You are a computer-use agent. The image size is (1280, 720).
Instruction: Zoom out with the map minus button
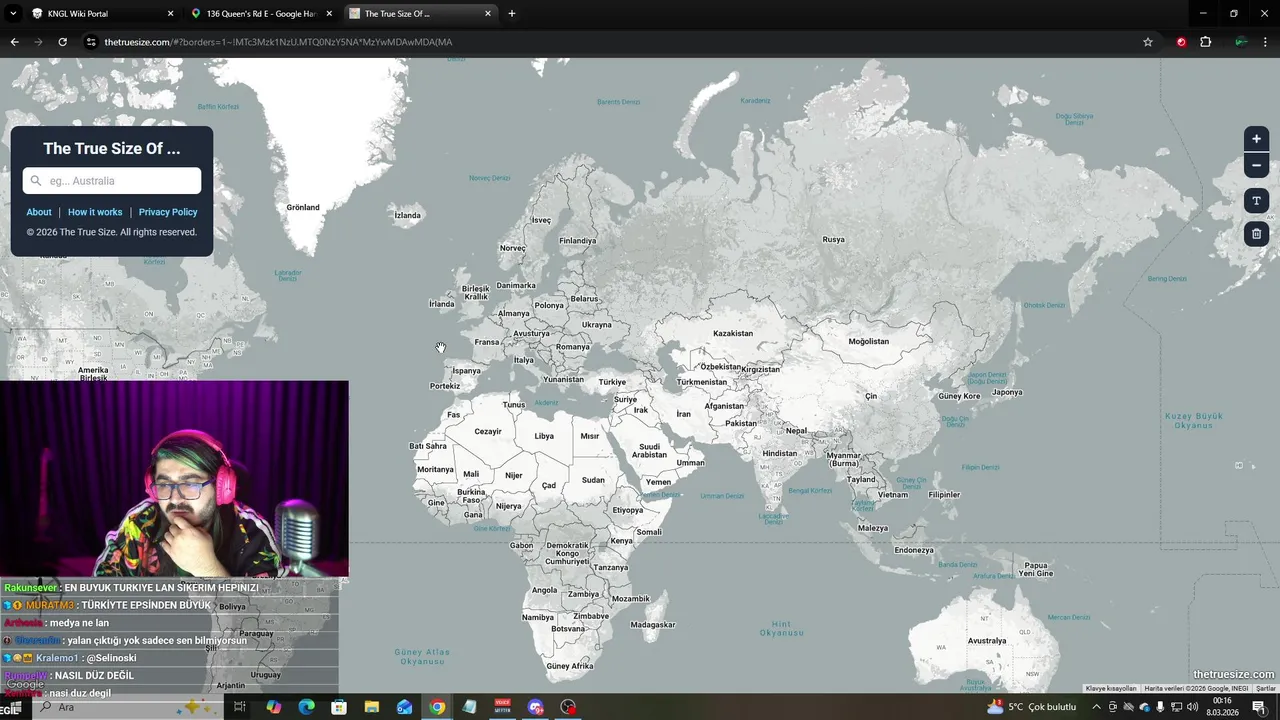click(1256, 165)
